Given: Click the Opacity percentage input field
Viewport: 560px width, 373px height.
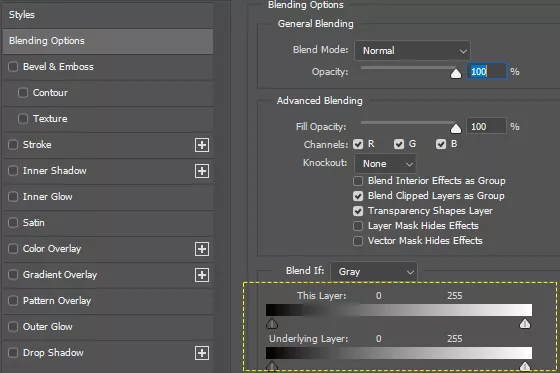Looking at the screenshot, I should point(486,71).
